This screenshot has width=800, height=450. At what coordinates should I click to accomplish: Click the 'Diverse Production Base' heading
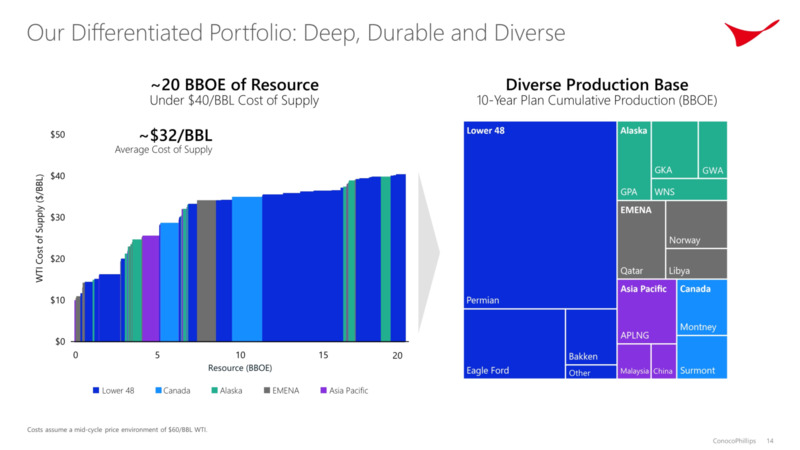click(x=597, y=84)
